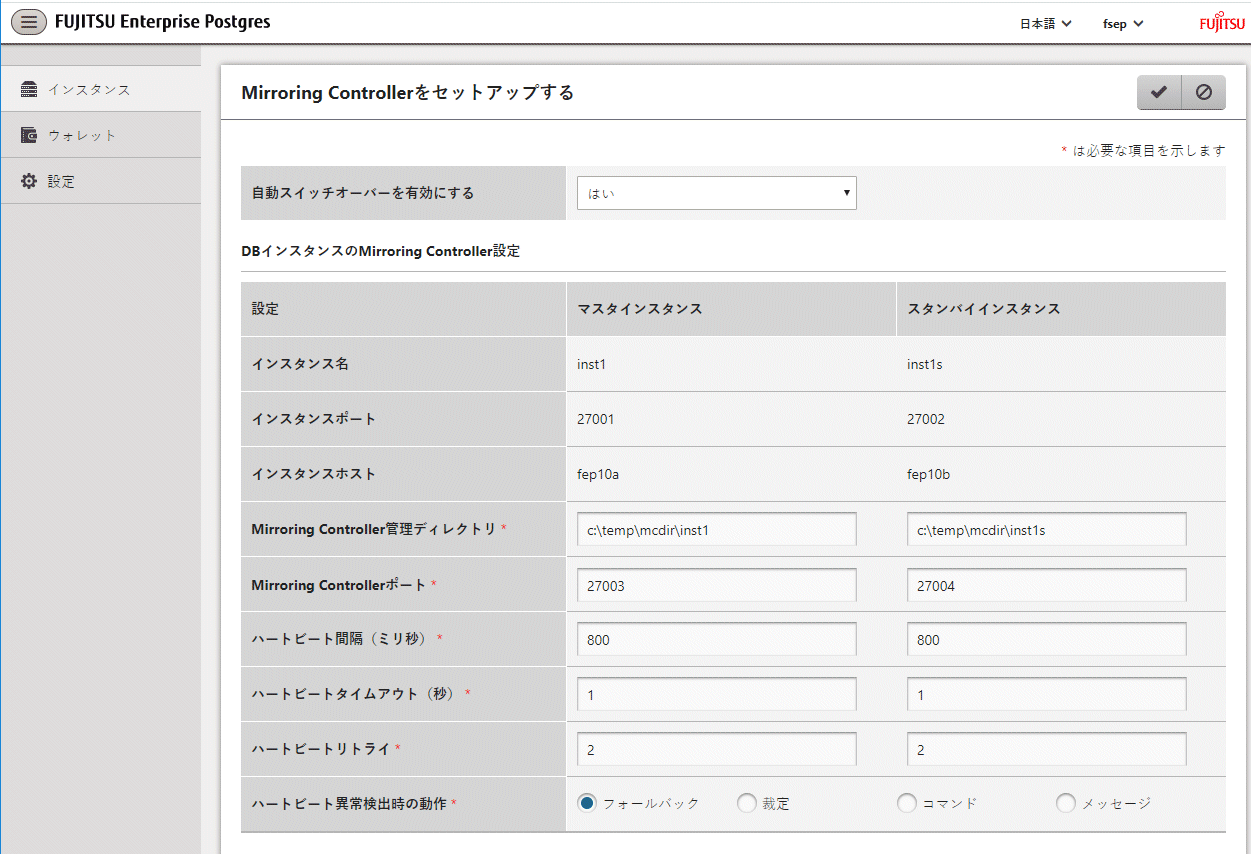Open the 設定 sidebar menu item
1251x854 pixels.
tap(101, 181)
